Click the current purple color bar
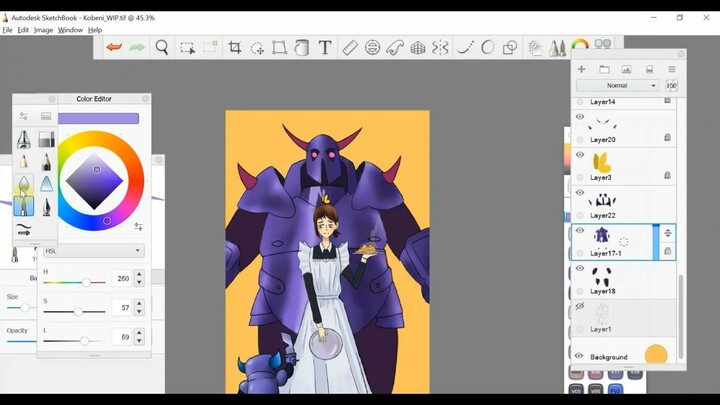The width and height of the screenshot is (720, 405). pyautogui.click(x=98, y=118)
